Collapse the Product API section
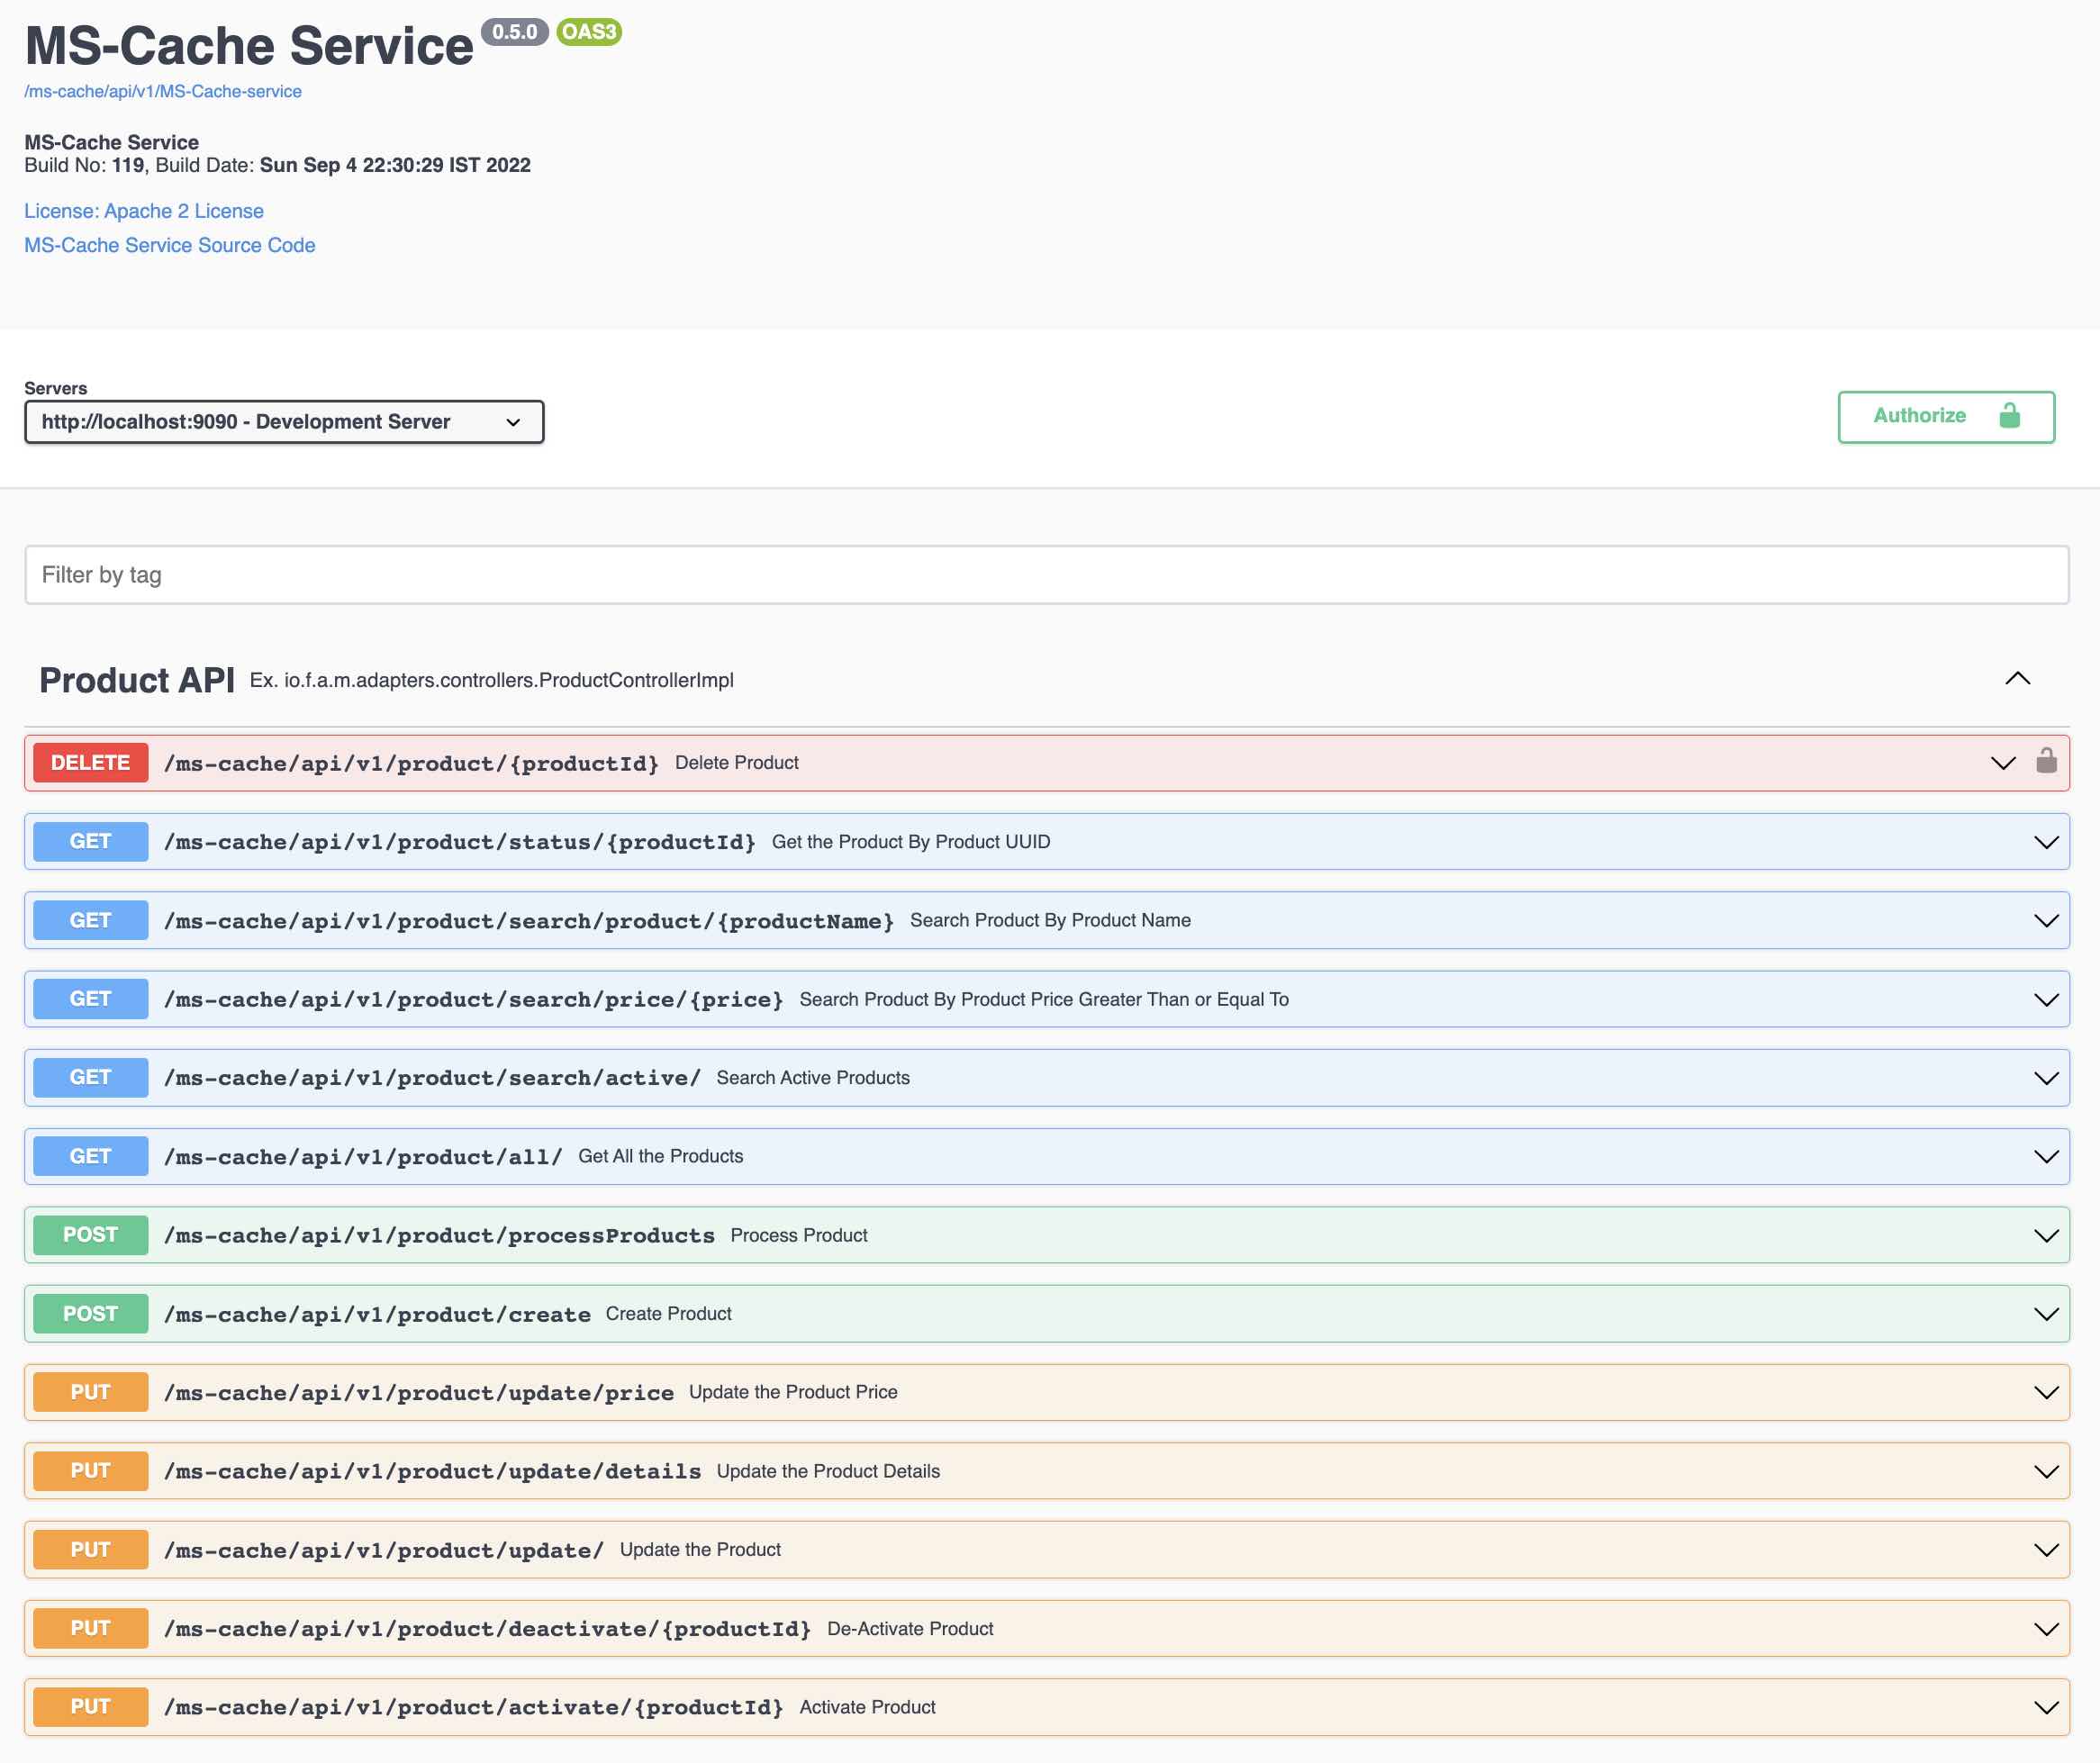This screenshot has width=2100, height=1763. click(2017, 679)
